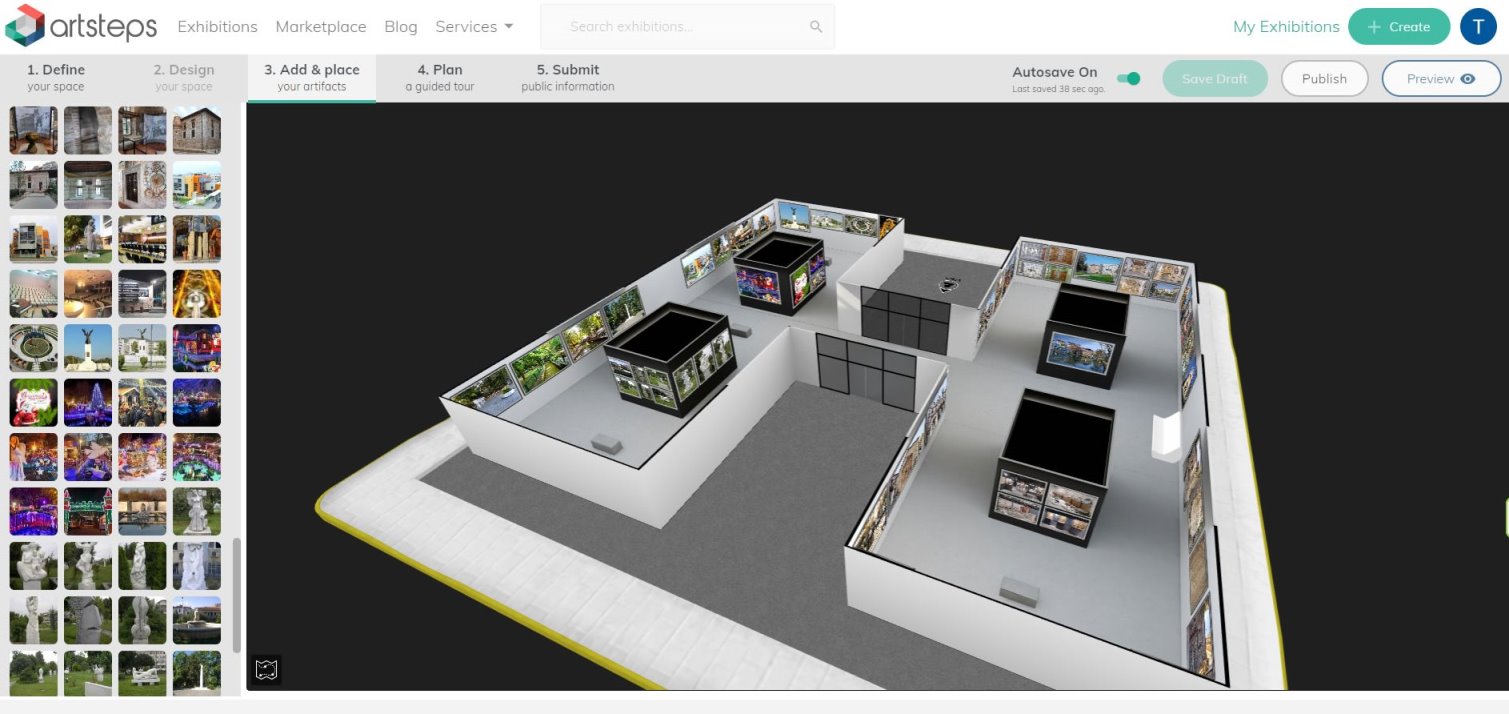
Task: Click the Artsteps logo icon
Action: (x=25, y=26)
